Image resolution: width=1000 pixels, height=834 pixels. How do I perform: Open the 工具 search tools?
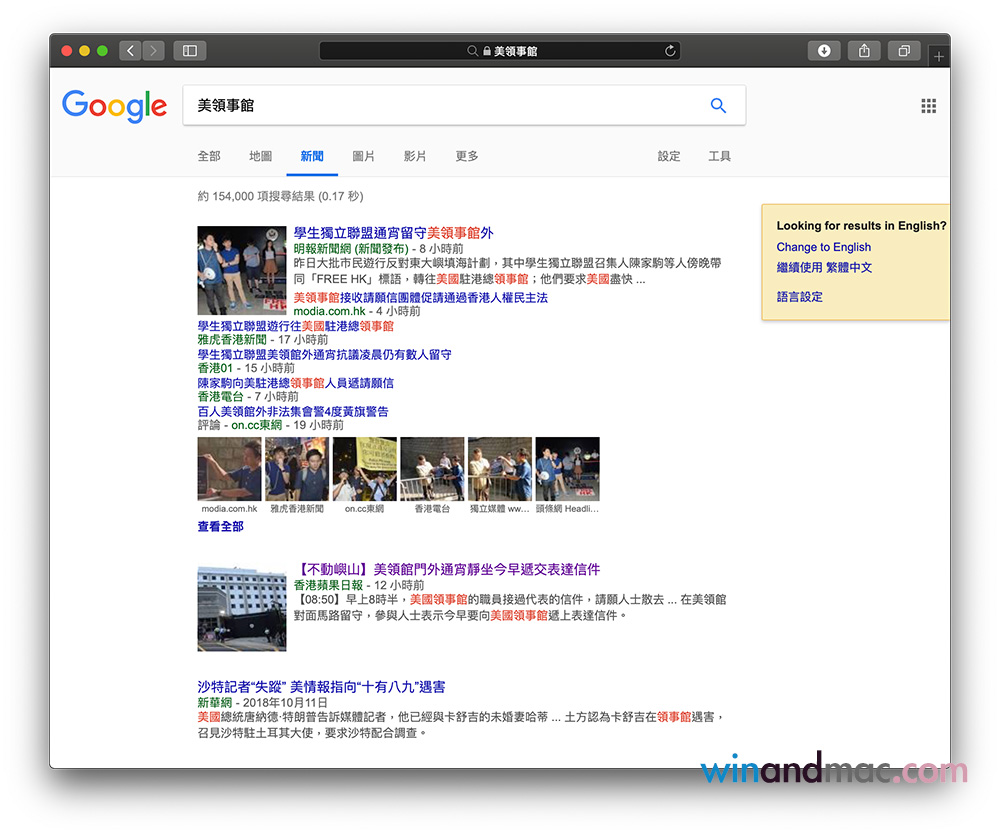click(x=719, y=156)
